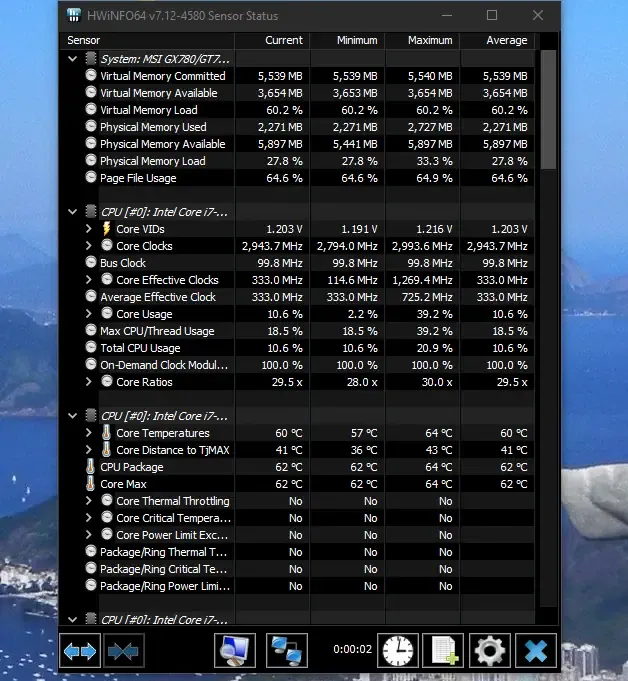
Task: Click the CPU Package thermometer icon
Action: tap(90, 467)
